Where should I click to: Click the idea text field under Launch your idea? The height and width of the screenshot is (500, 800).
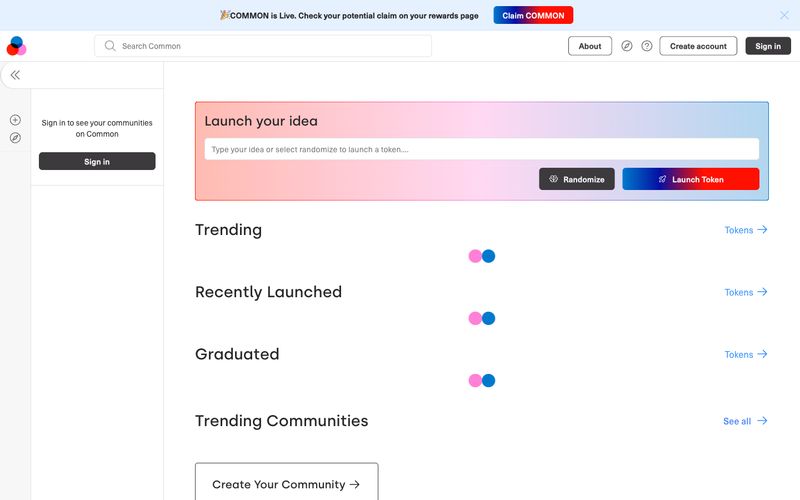point(482,149)
